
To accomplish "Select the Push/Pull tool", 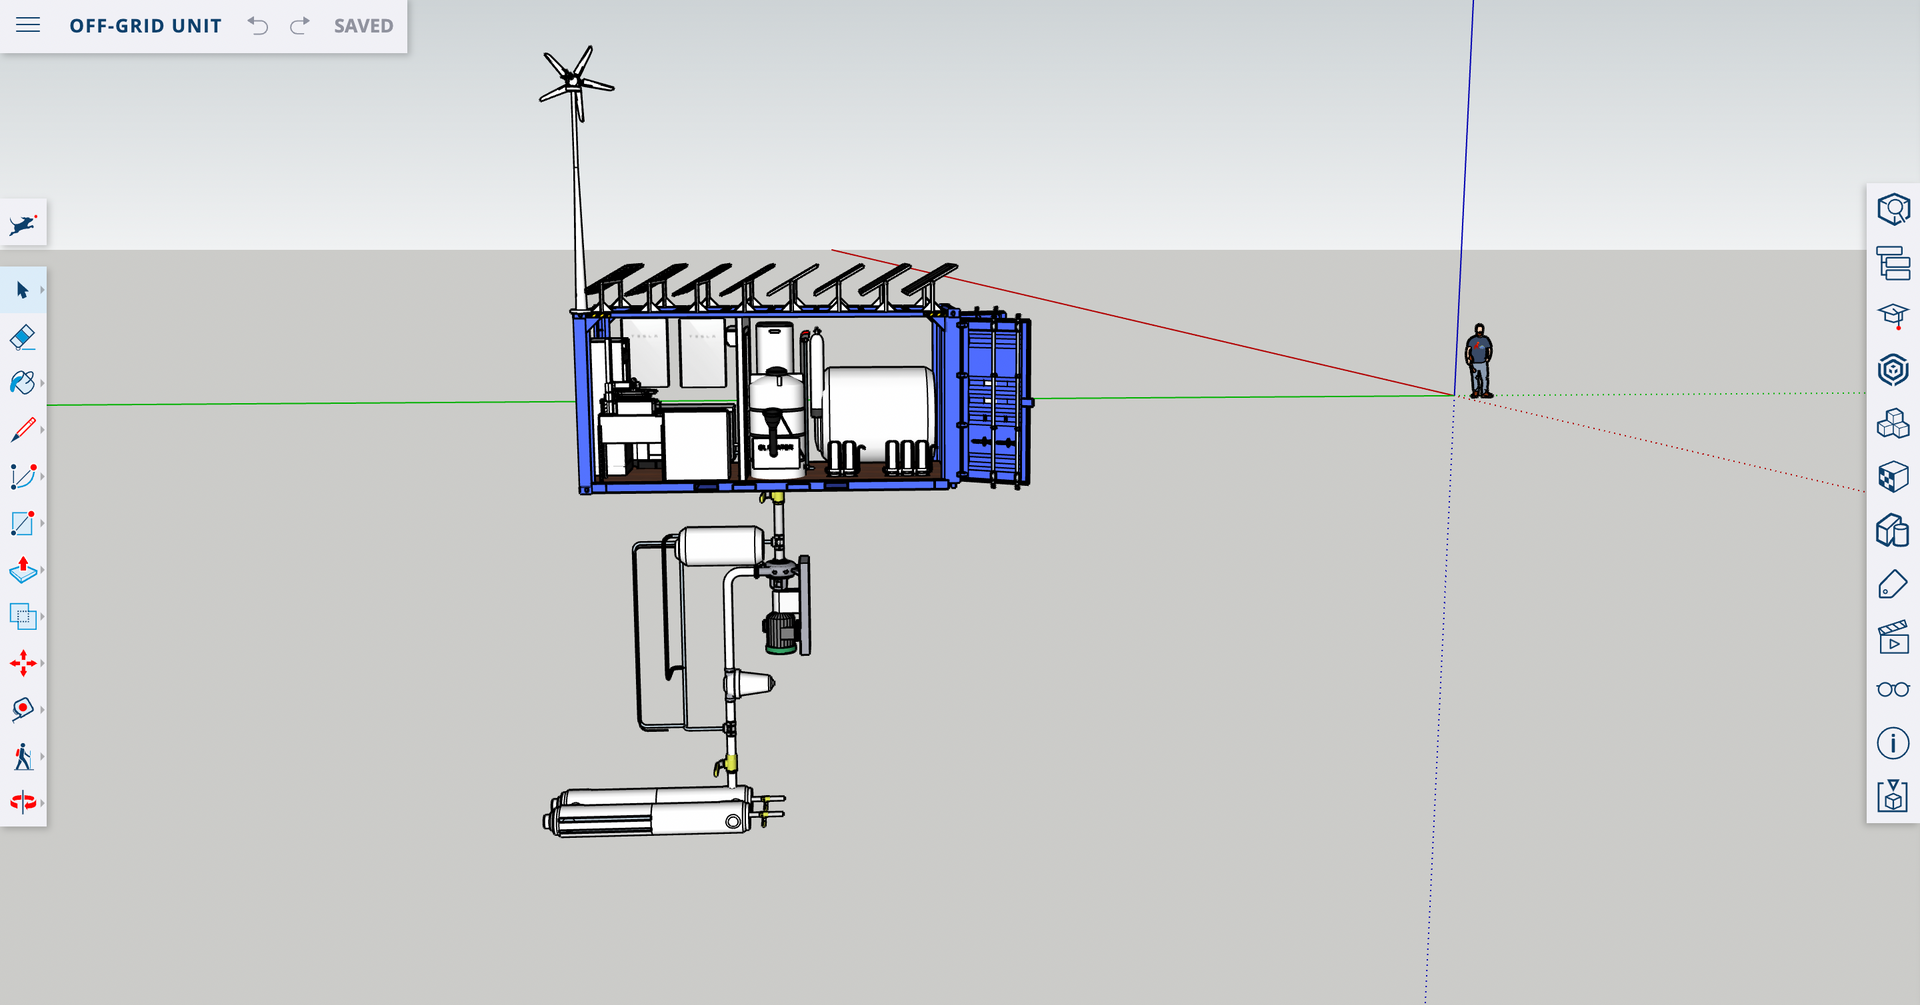I will [x=23, y=570].
